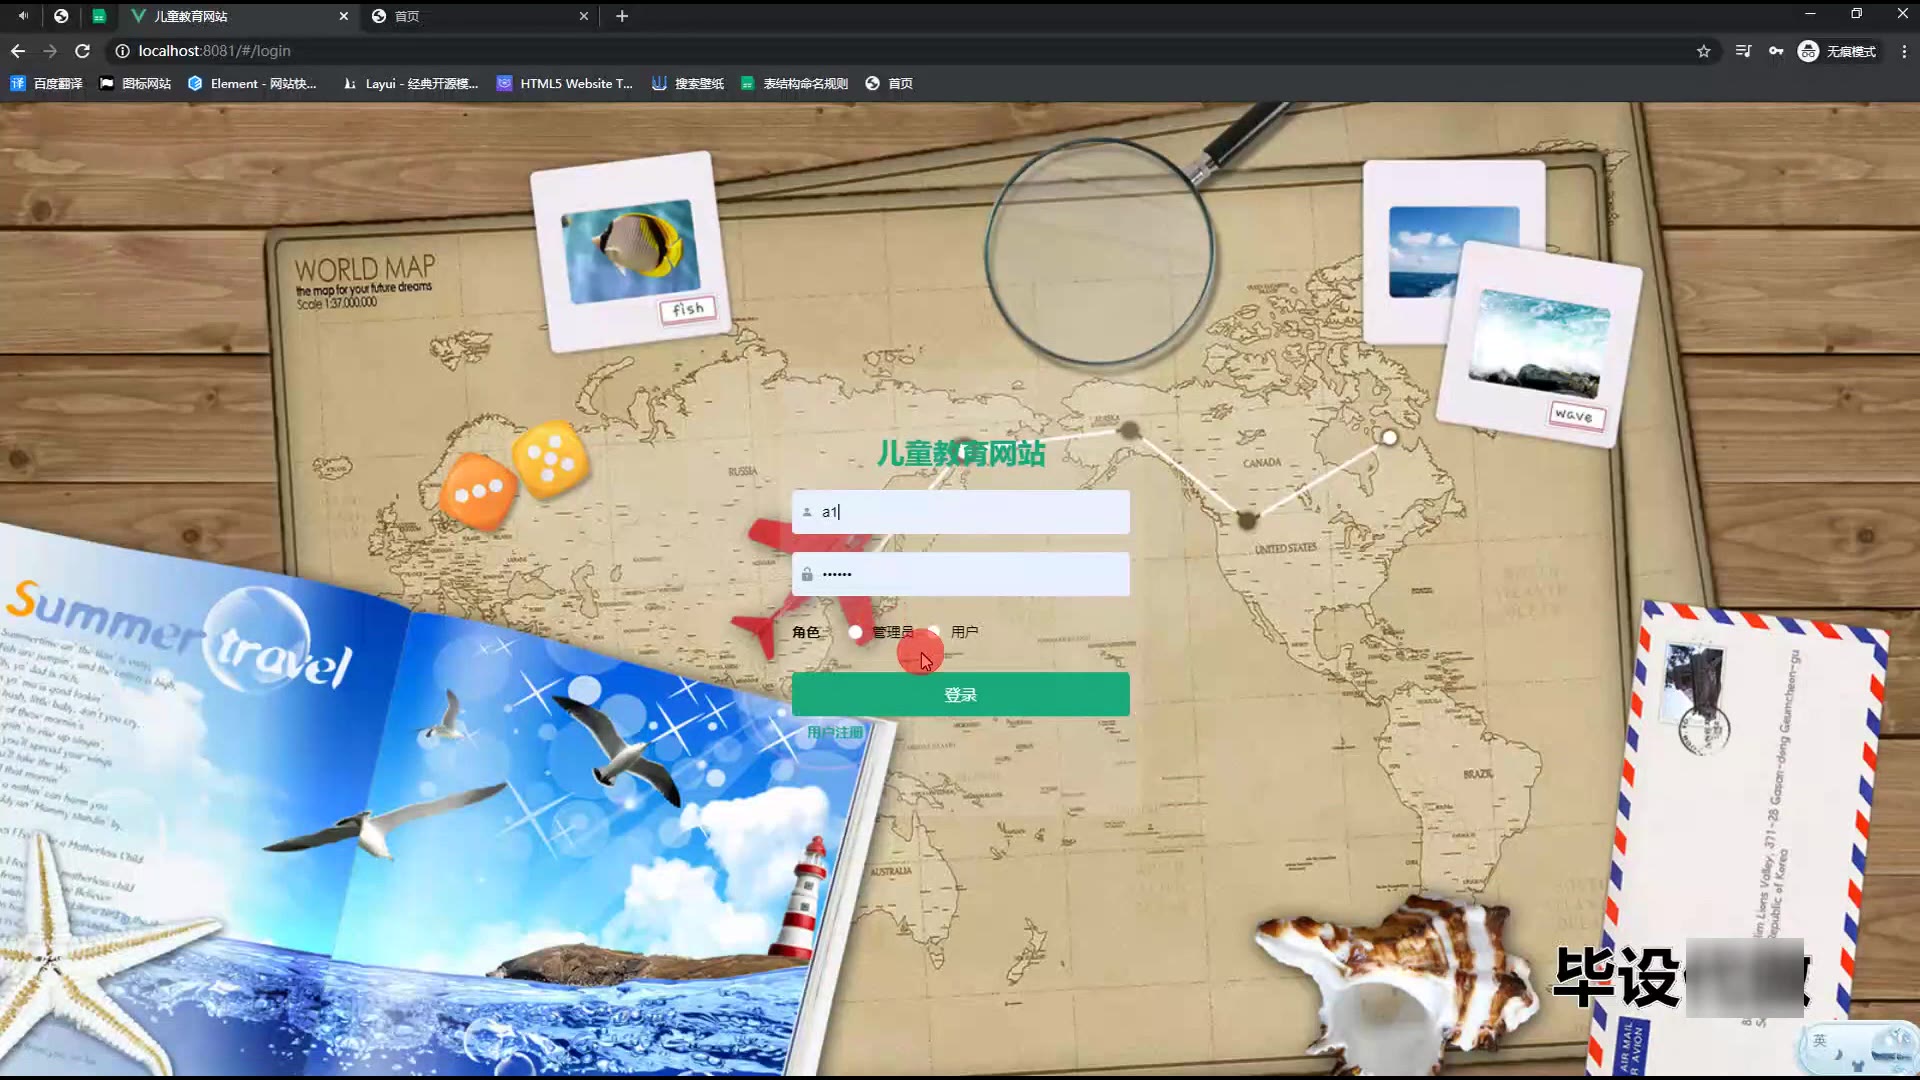This screenshot has width=1920, height=1080.
Task: Open the media control icon in toolbar
Action: click(1743, 51)
